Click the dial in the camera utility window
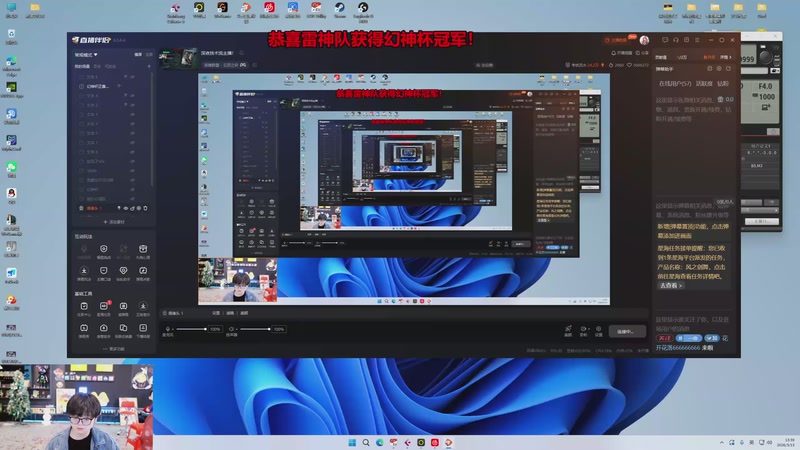Screen dimensions: 800x450 764,56
